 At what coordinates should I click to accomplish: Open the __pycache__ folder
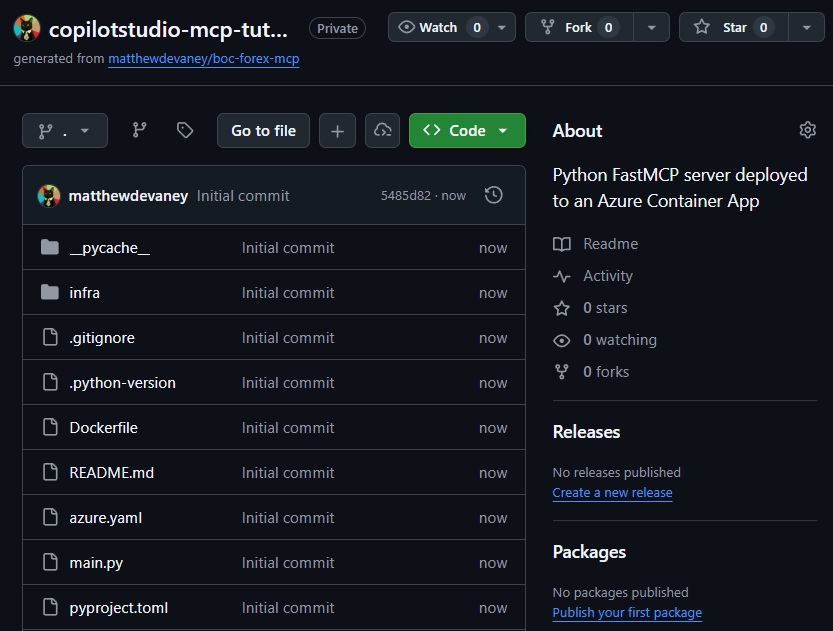(109, 248)
